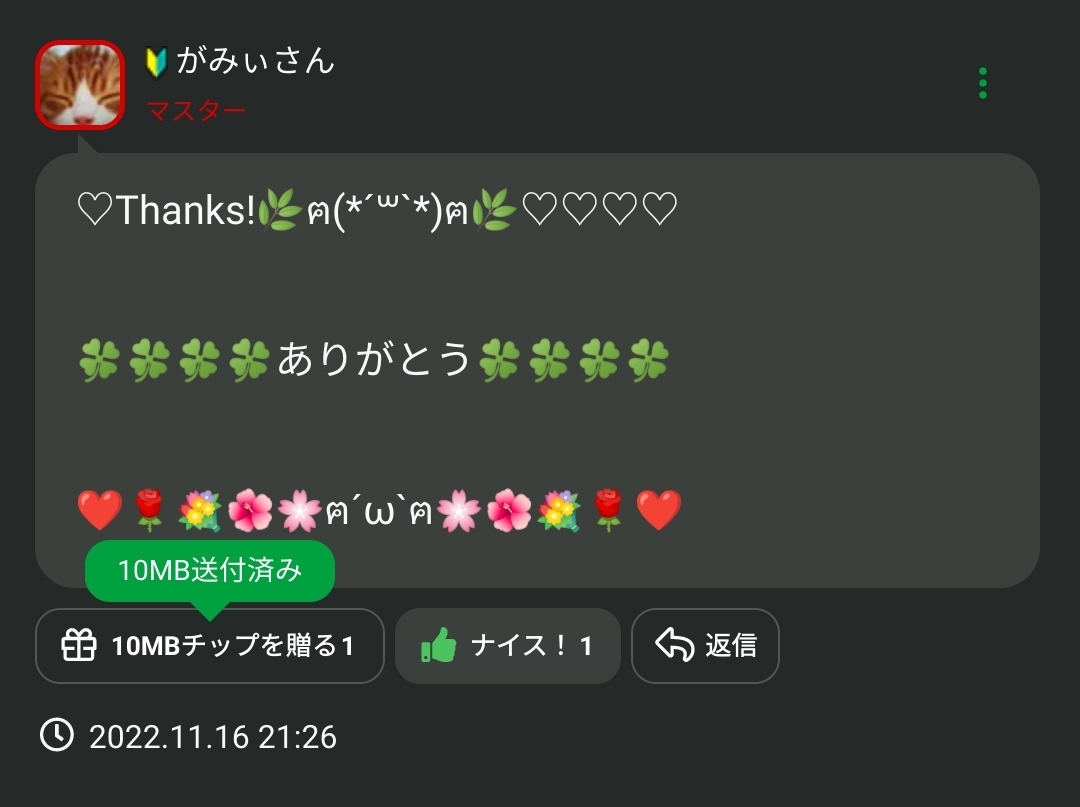Send a 10MB chip with 10MBチップを贈る
The image size is (1080, 807).
[209, 646]
